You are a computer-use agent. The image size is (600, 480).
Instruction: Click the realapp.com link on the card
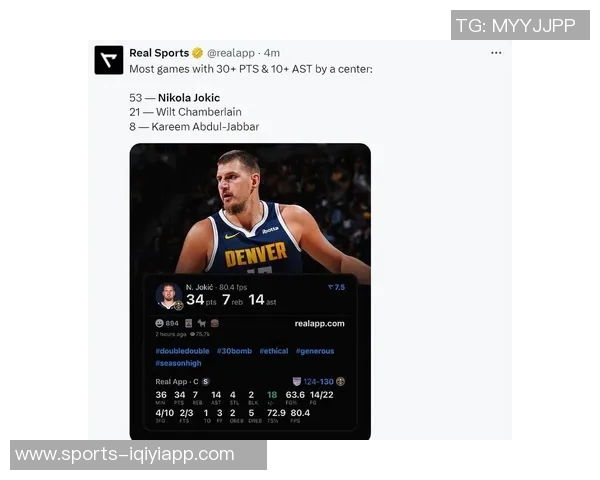pyautogui.click(x=320, y=323)
